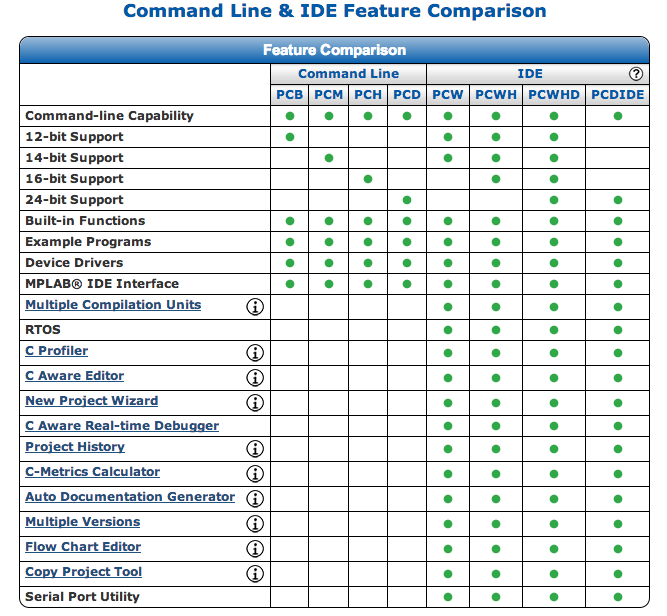The image size is (667, 616).
Task: Open C Aware Real-time Debugger link
Action: 122,426
